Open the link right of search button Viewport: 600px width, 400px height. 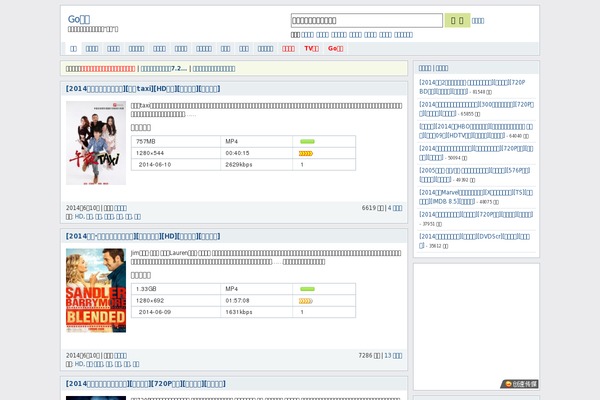[478, 21]
